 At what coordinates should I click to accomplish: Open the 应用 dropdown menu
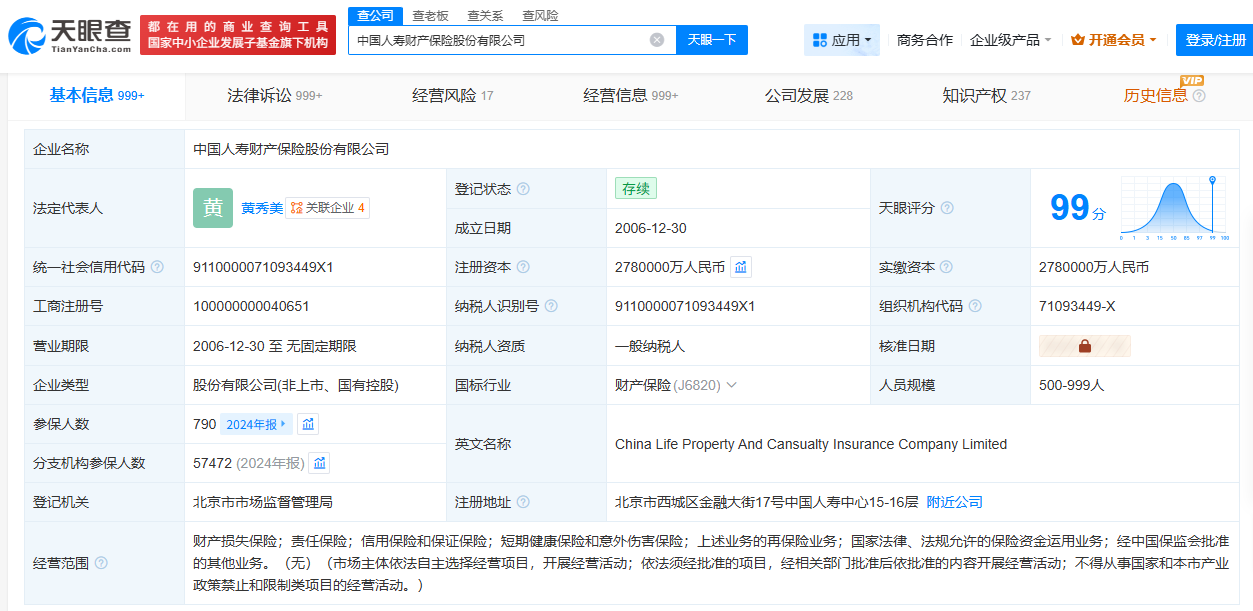(x=842, y=40)
